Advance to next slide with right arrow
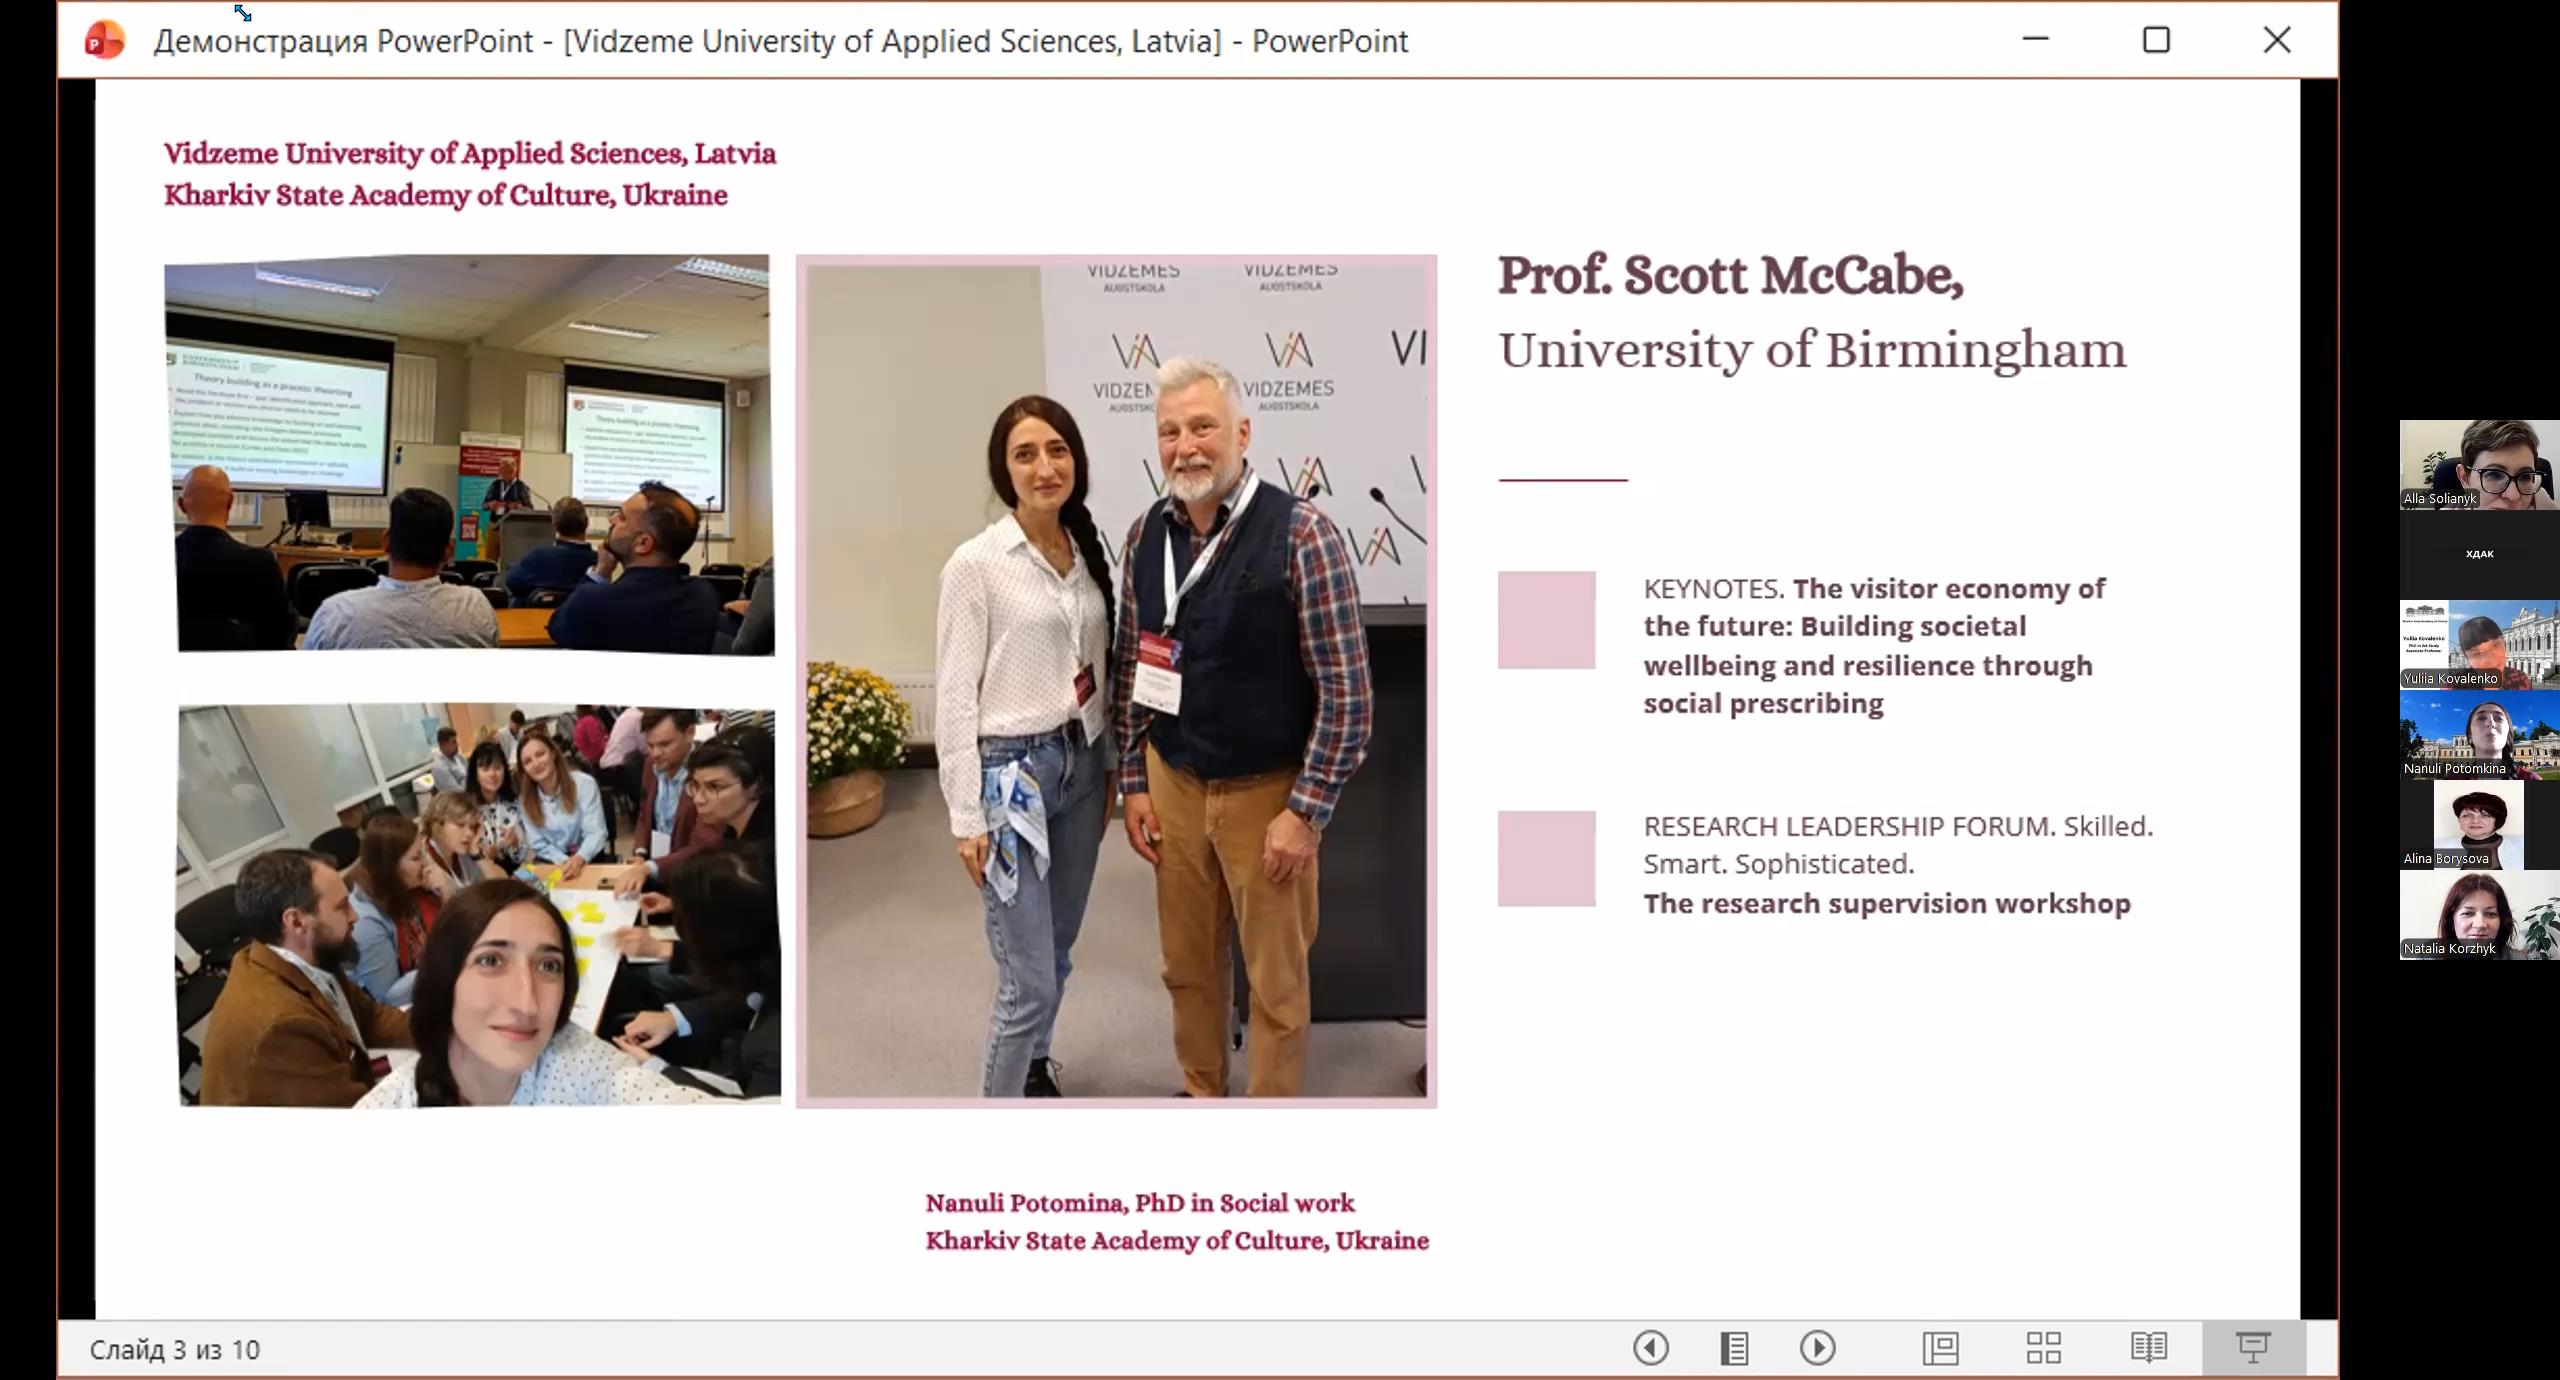This screenshot has height=1380, width=2560. click(x=1817, y=1348)
